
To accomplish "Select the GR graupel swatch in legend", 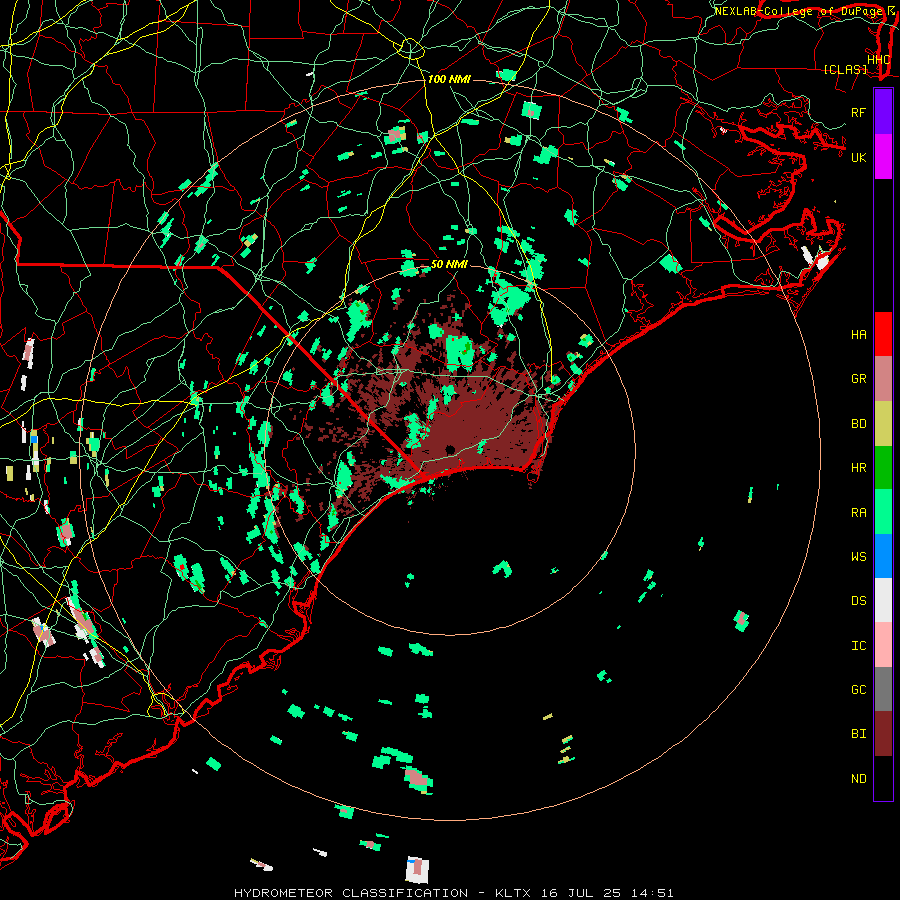I will click(x=883, y=378).
